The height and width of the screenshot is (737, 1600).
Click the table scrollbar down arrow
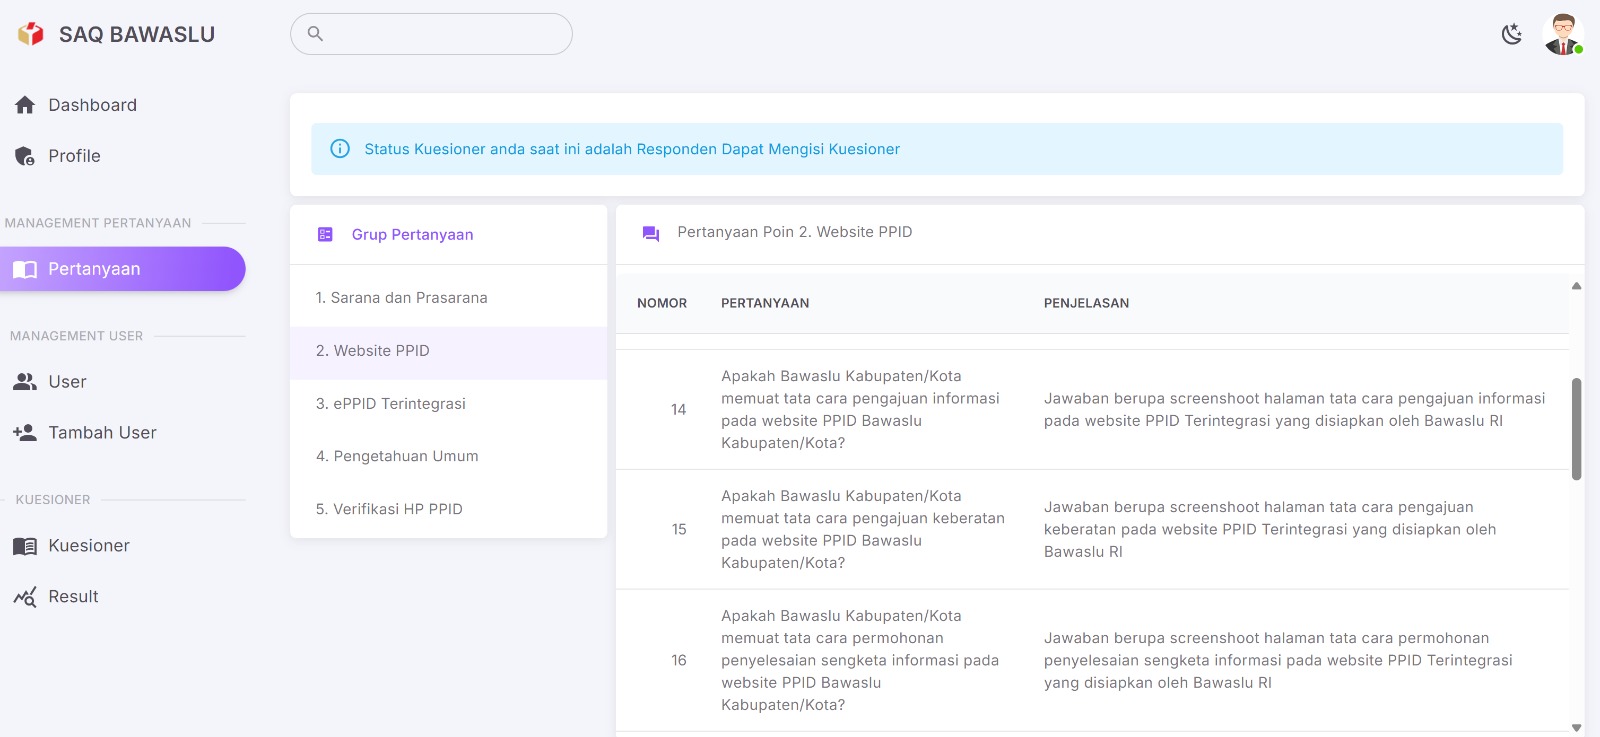(1576, 728)
